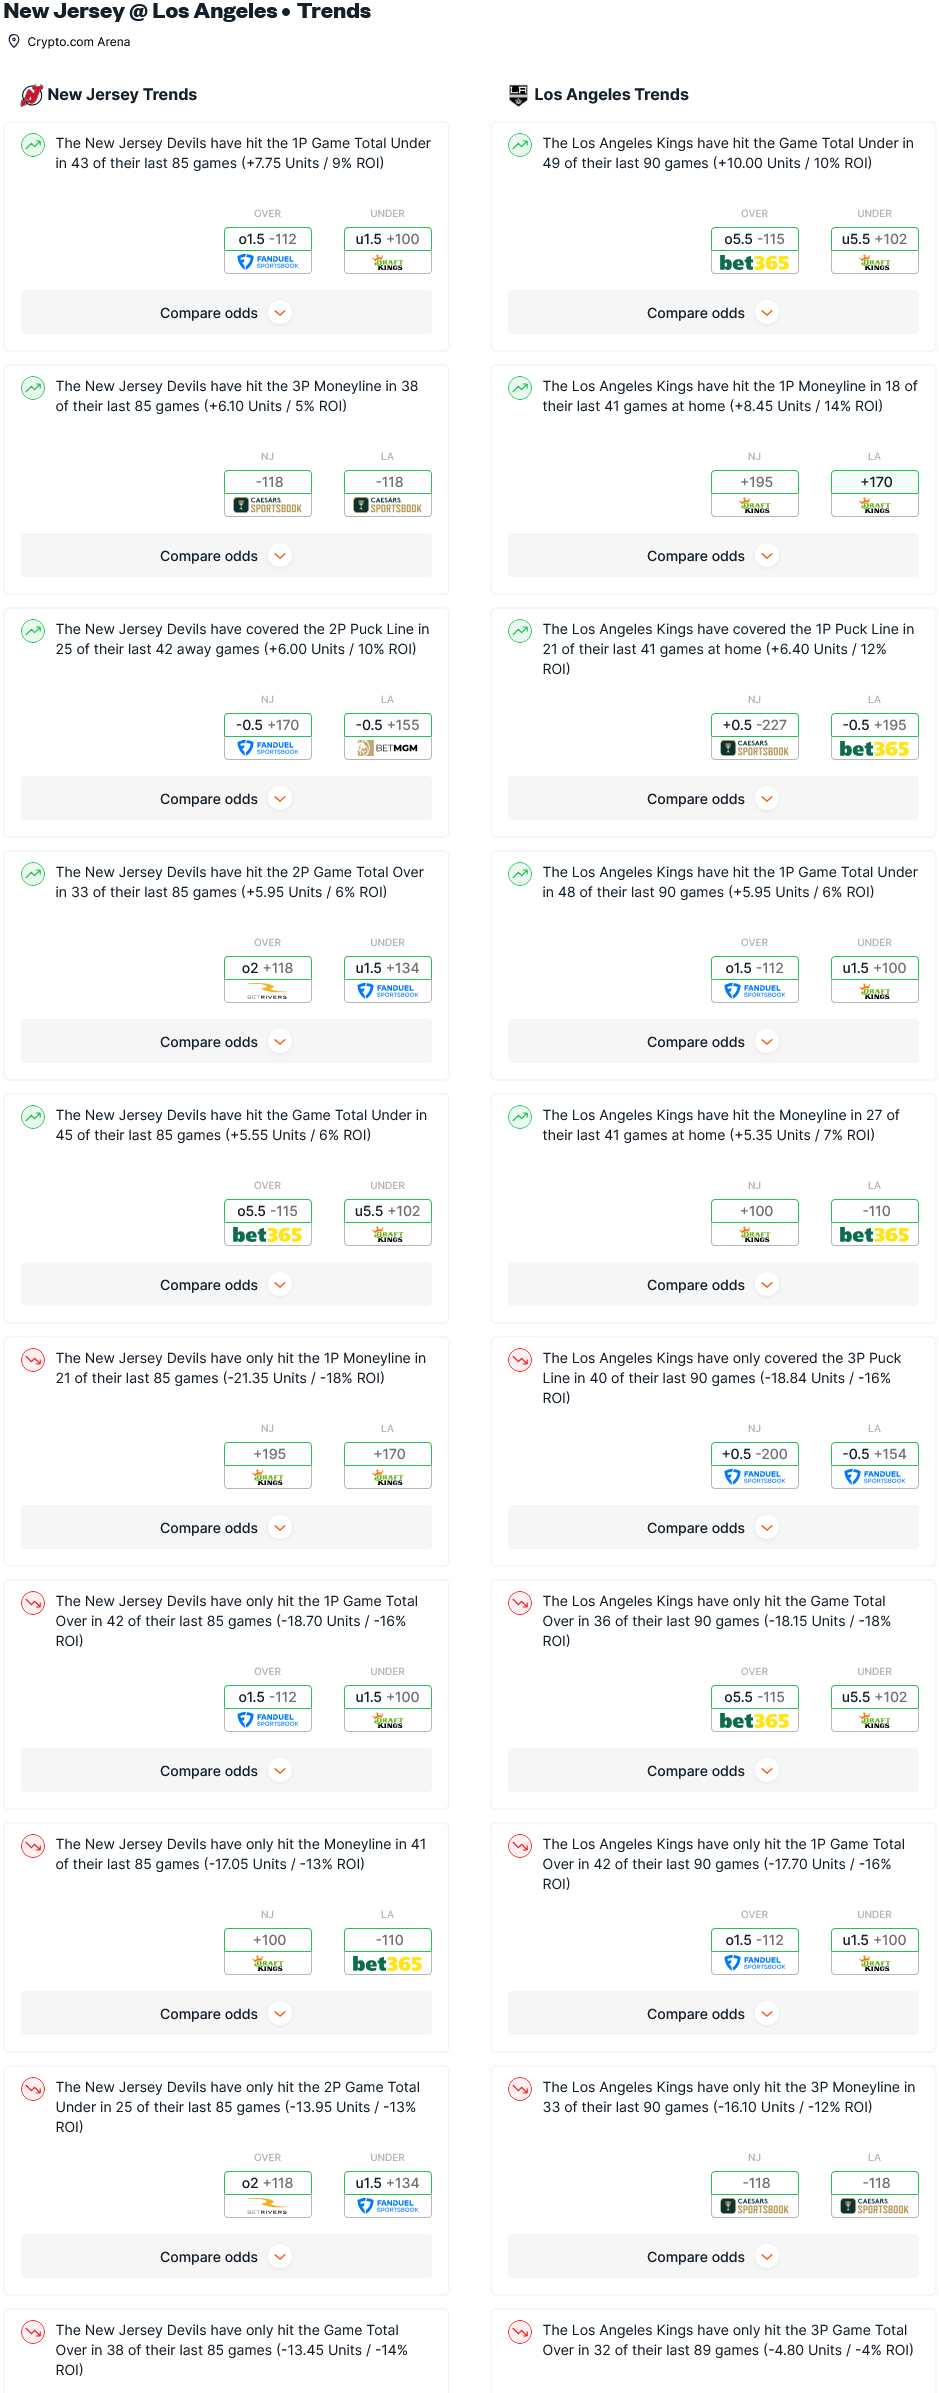The height and width of the screenshot is (2393, 939).
Task: Select the o1.5 -112 over odds for Devils 1P Under trend
Action: click(268, 239)
